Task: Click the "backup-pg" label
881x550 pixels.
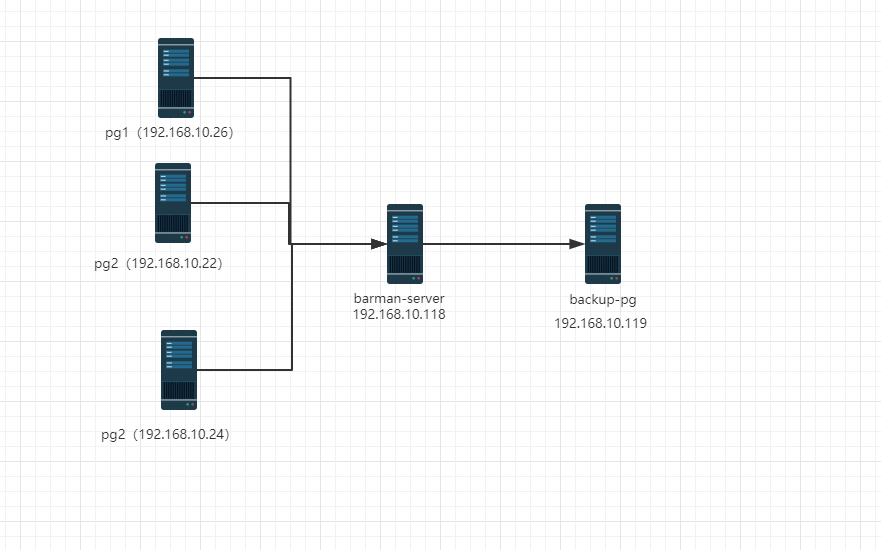Action: click(x=603, y=299)
